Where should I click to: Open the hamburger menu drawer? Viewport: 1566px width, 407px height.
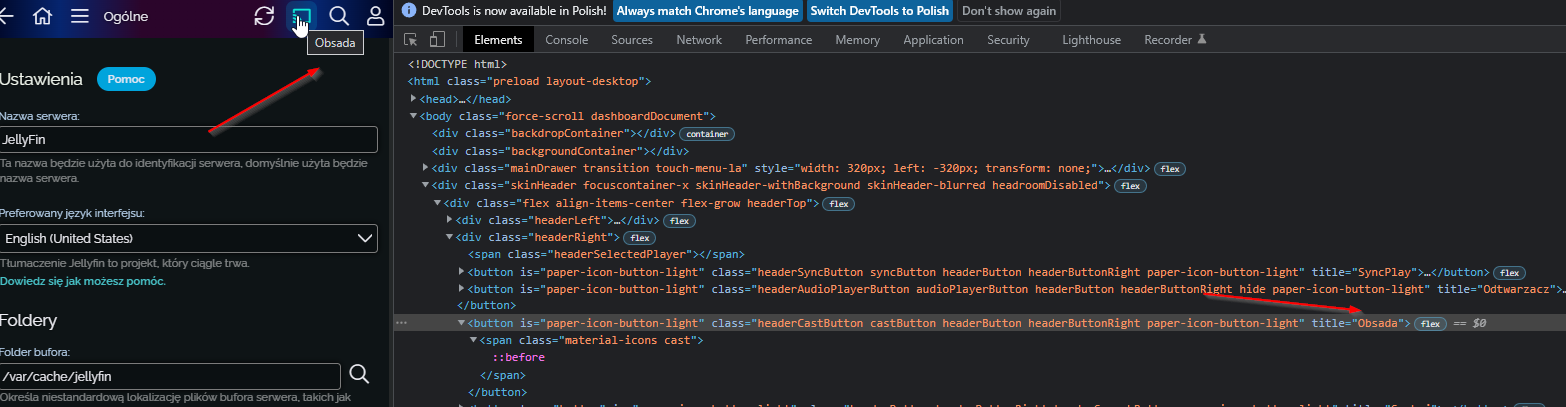pyautogui.click(x=80, y=16)
